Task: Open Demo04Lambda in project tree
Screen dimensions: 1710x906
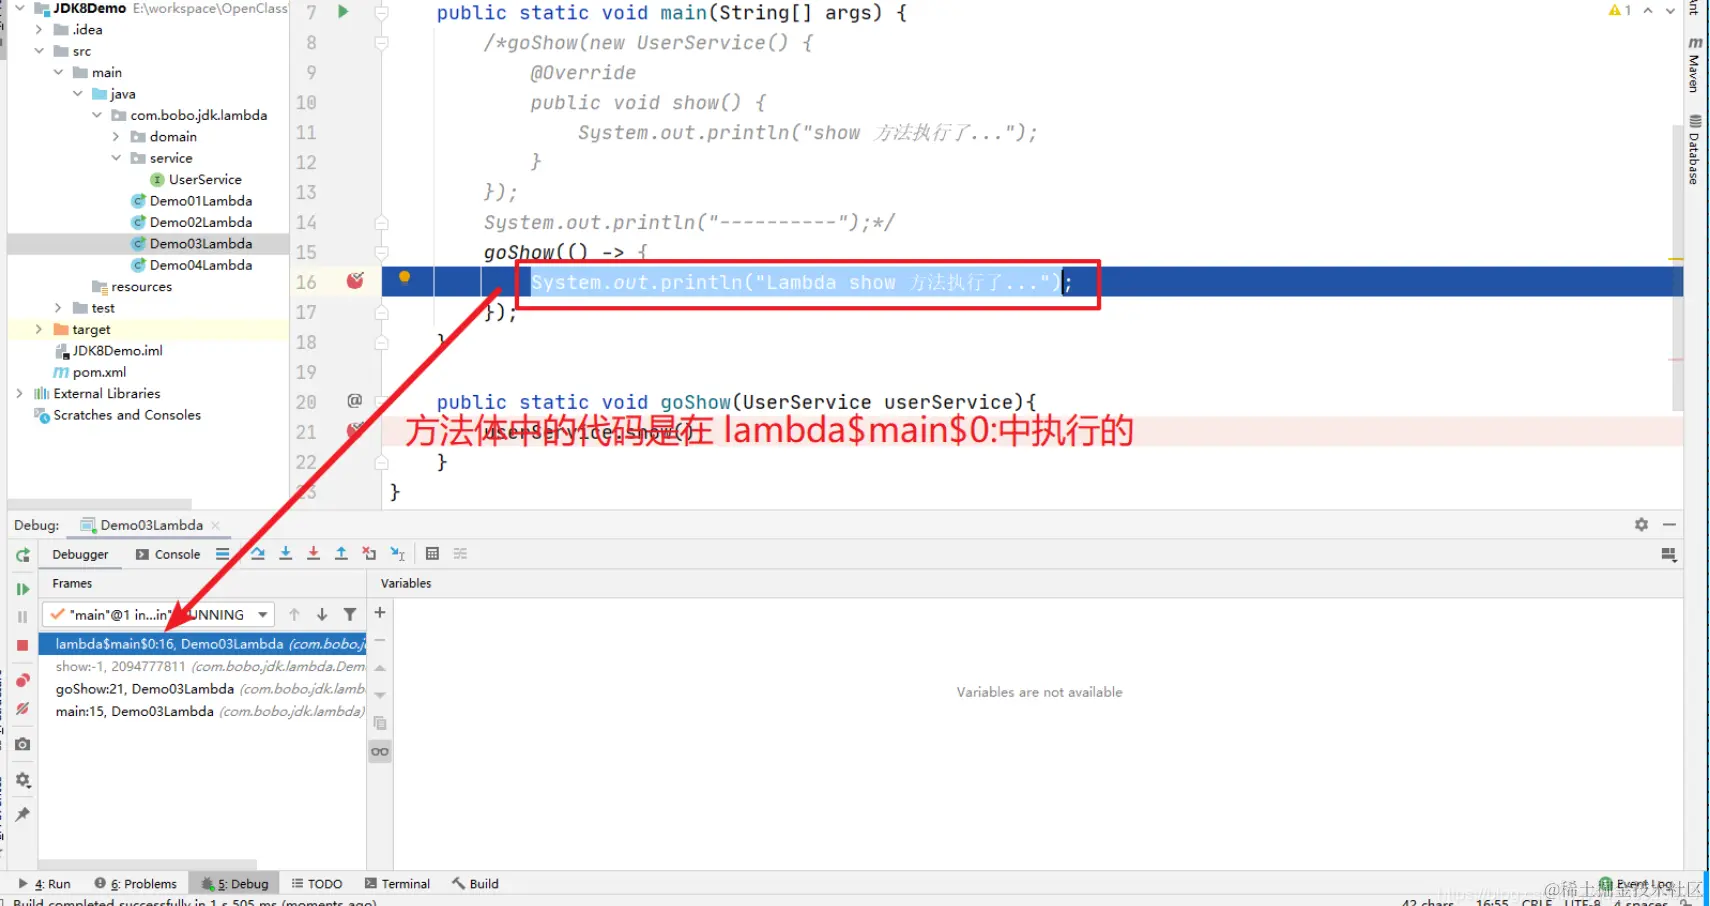Action: 200,265
